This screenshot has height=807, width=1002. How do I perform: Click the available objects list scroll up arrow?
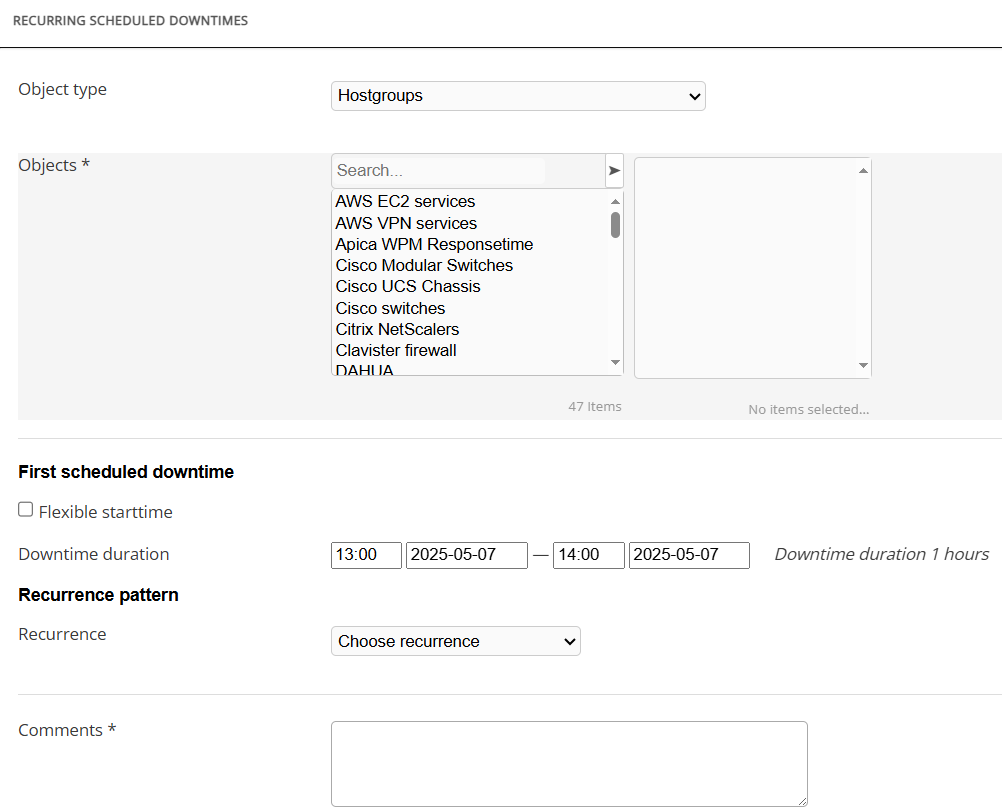tap(615, 201)
